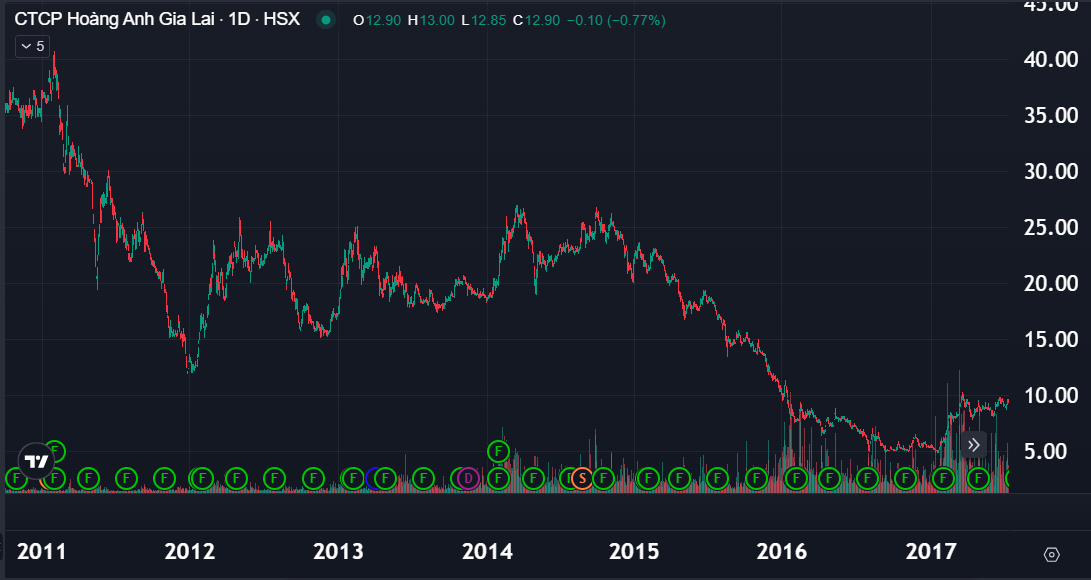Select the 2017 label on time axis
Image resolution: width=1091 pixels, height=580 pixels.
[x=931, y=551]
